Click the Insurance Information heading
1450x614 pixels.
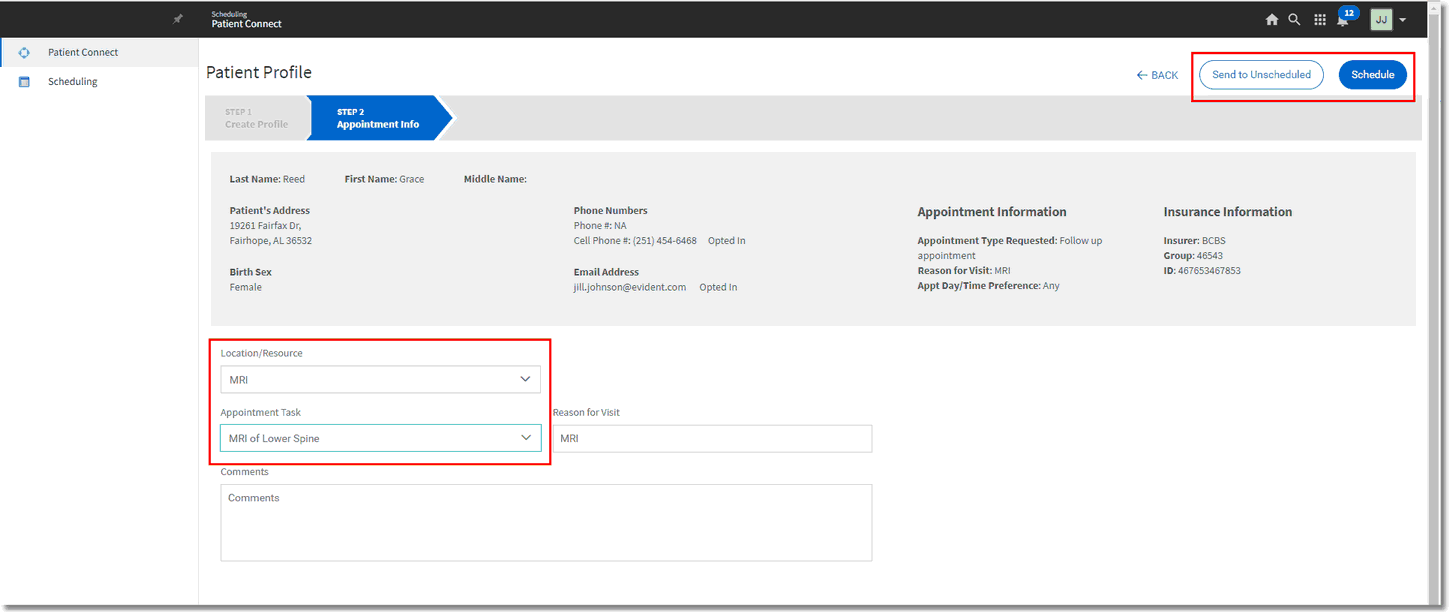pos(1228,212)
